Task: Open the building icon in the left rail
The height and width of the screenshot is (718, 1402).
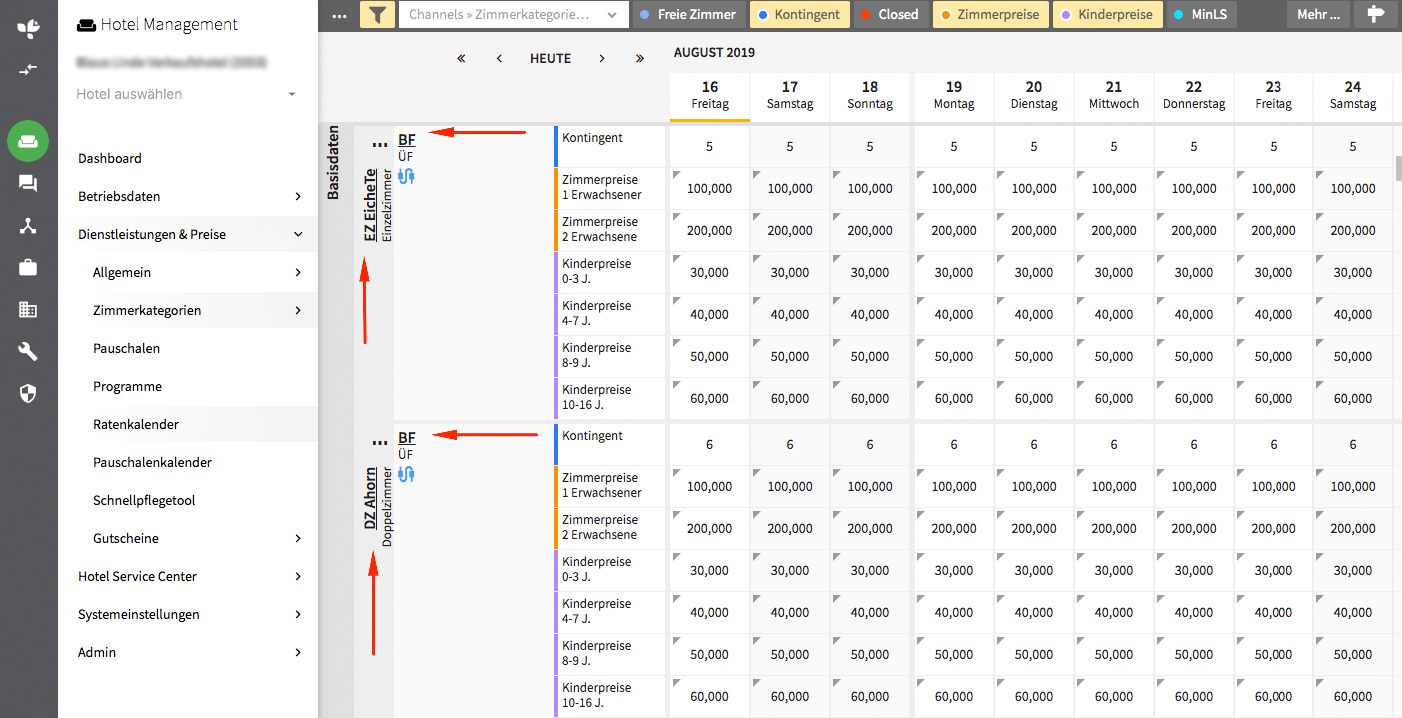Action: [28, 309]
